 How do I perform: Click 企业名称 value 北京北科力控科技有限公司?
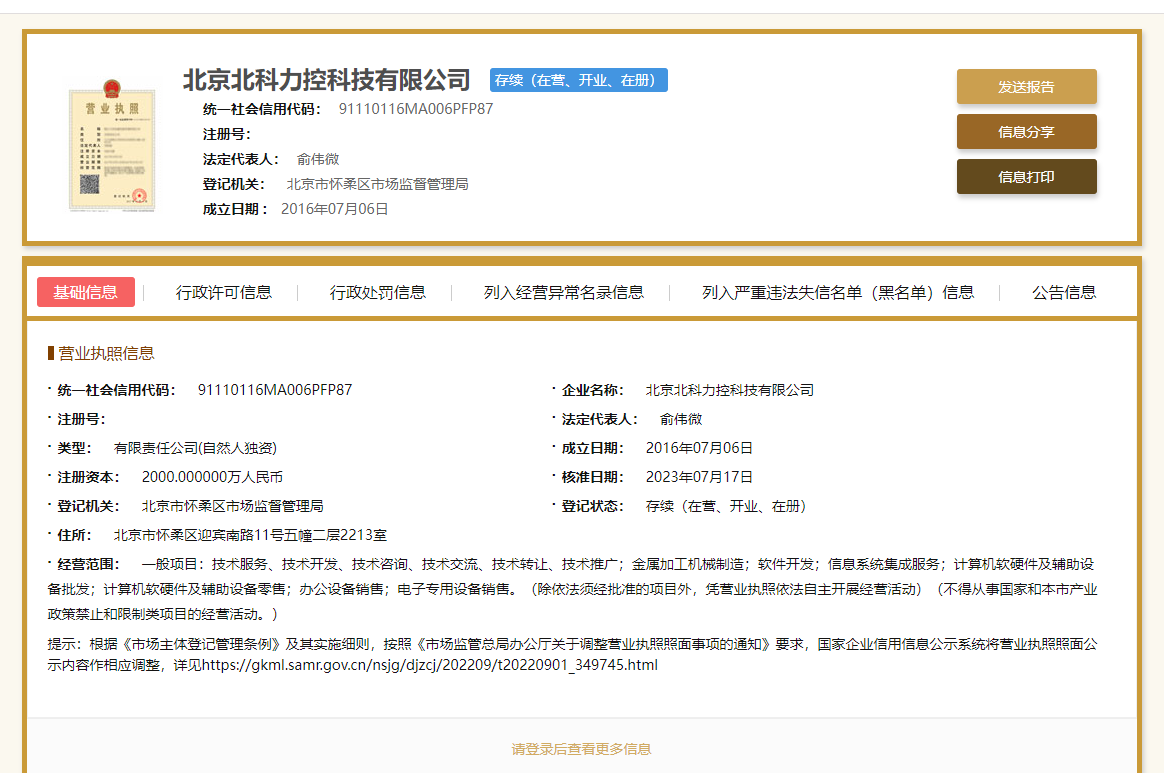point(730,390)
